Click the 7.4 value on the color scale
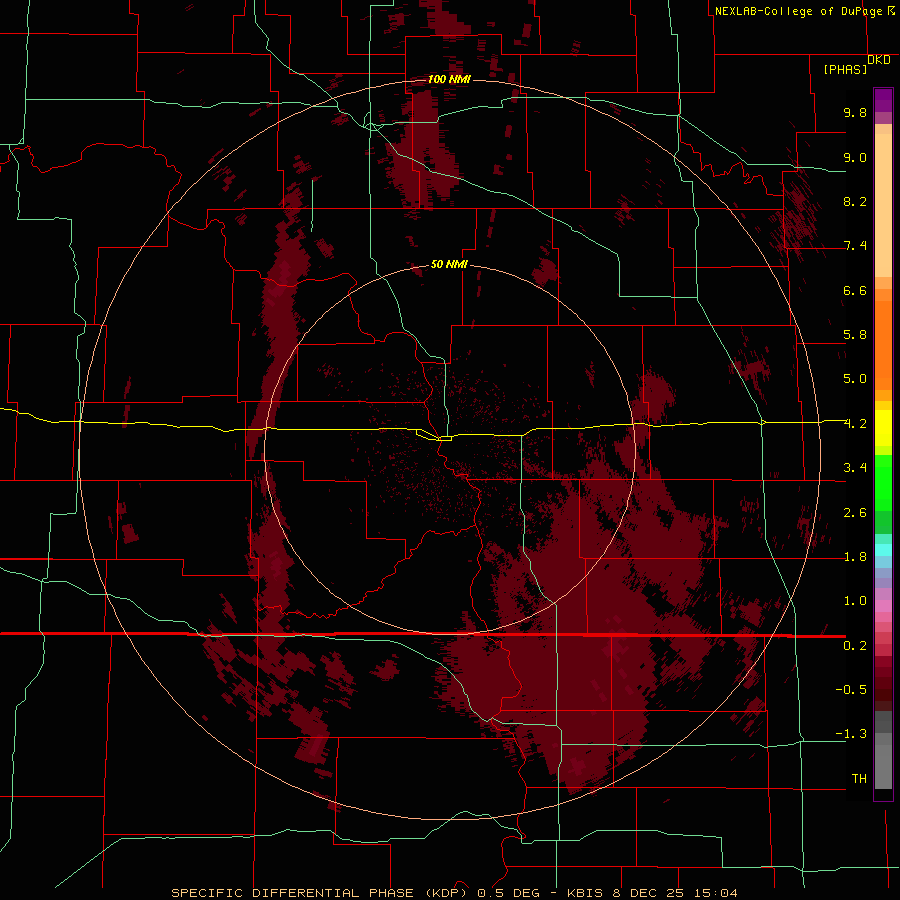The height and width of the screenshot is (900, 900). [x=855, y=246]
